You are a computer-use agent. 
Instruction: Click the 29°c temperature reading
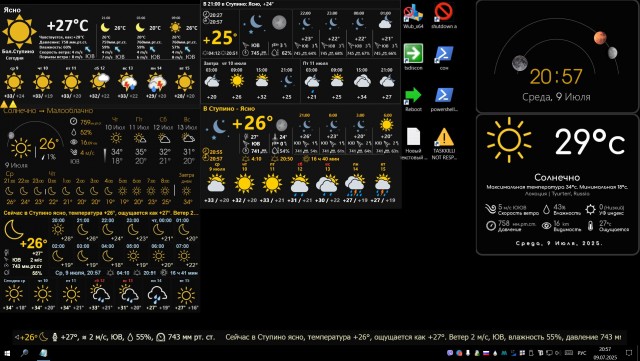click(590, 142)
